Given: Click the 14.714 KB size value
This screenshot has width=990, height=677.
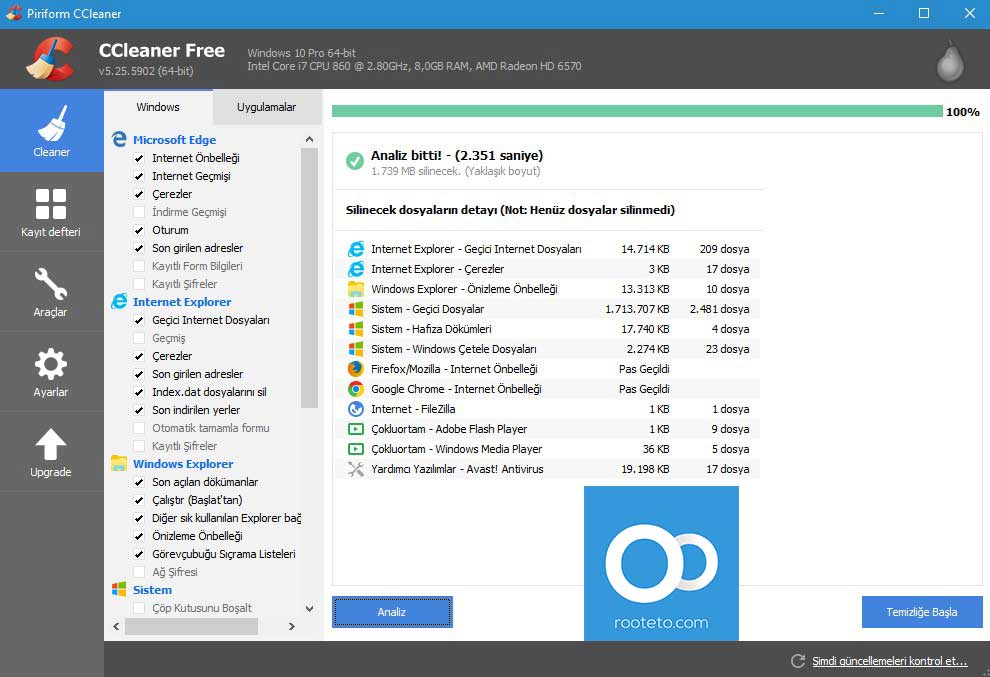Looking at the screenshot, I should pos(645,249).
